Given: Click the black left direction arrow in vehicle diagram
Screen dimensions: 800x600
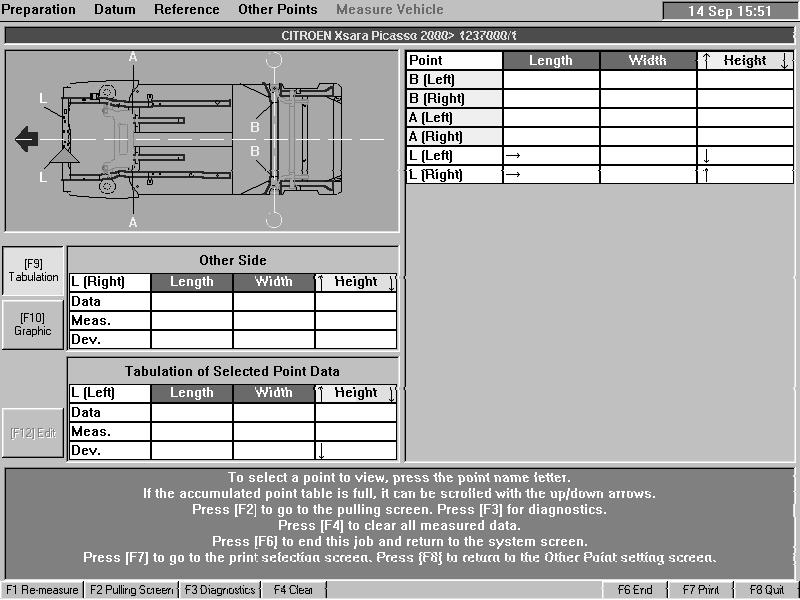Looking at the screenshot, I should tap(27, 139).
